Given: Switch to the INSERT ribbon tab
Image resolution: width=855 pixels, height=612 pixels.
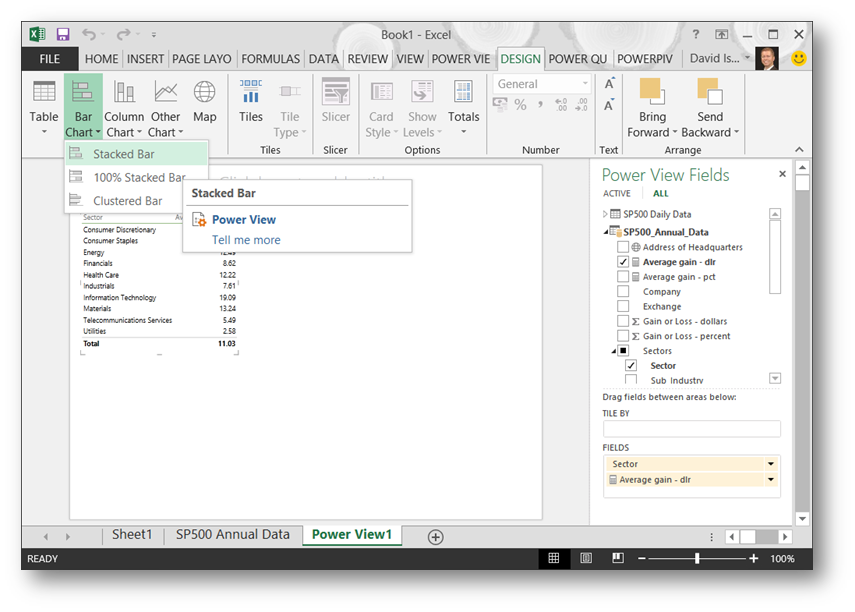Looking at the screenshot, I should pos(145,58).
